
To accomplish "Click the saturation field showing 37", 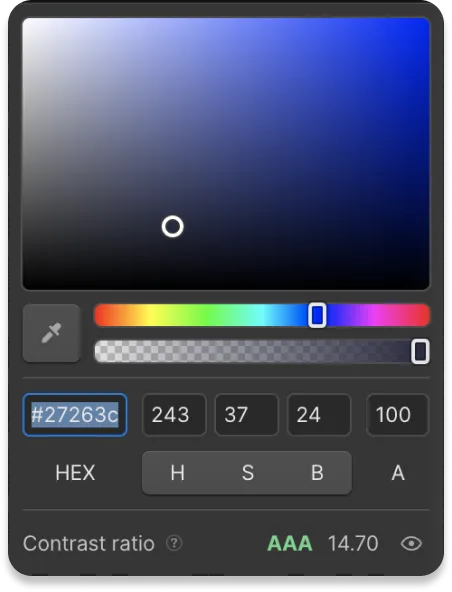I will pyautogui.click(x=247, y=415).
